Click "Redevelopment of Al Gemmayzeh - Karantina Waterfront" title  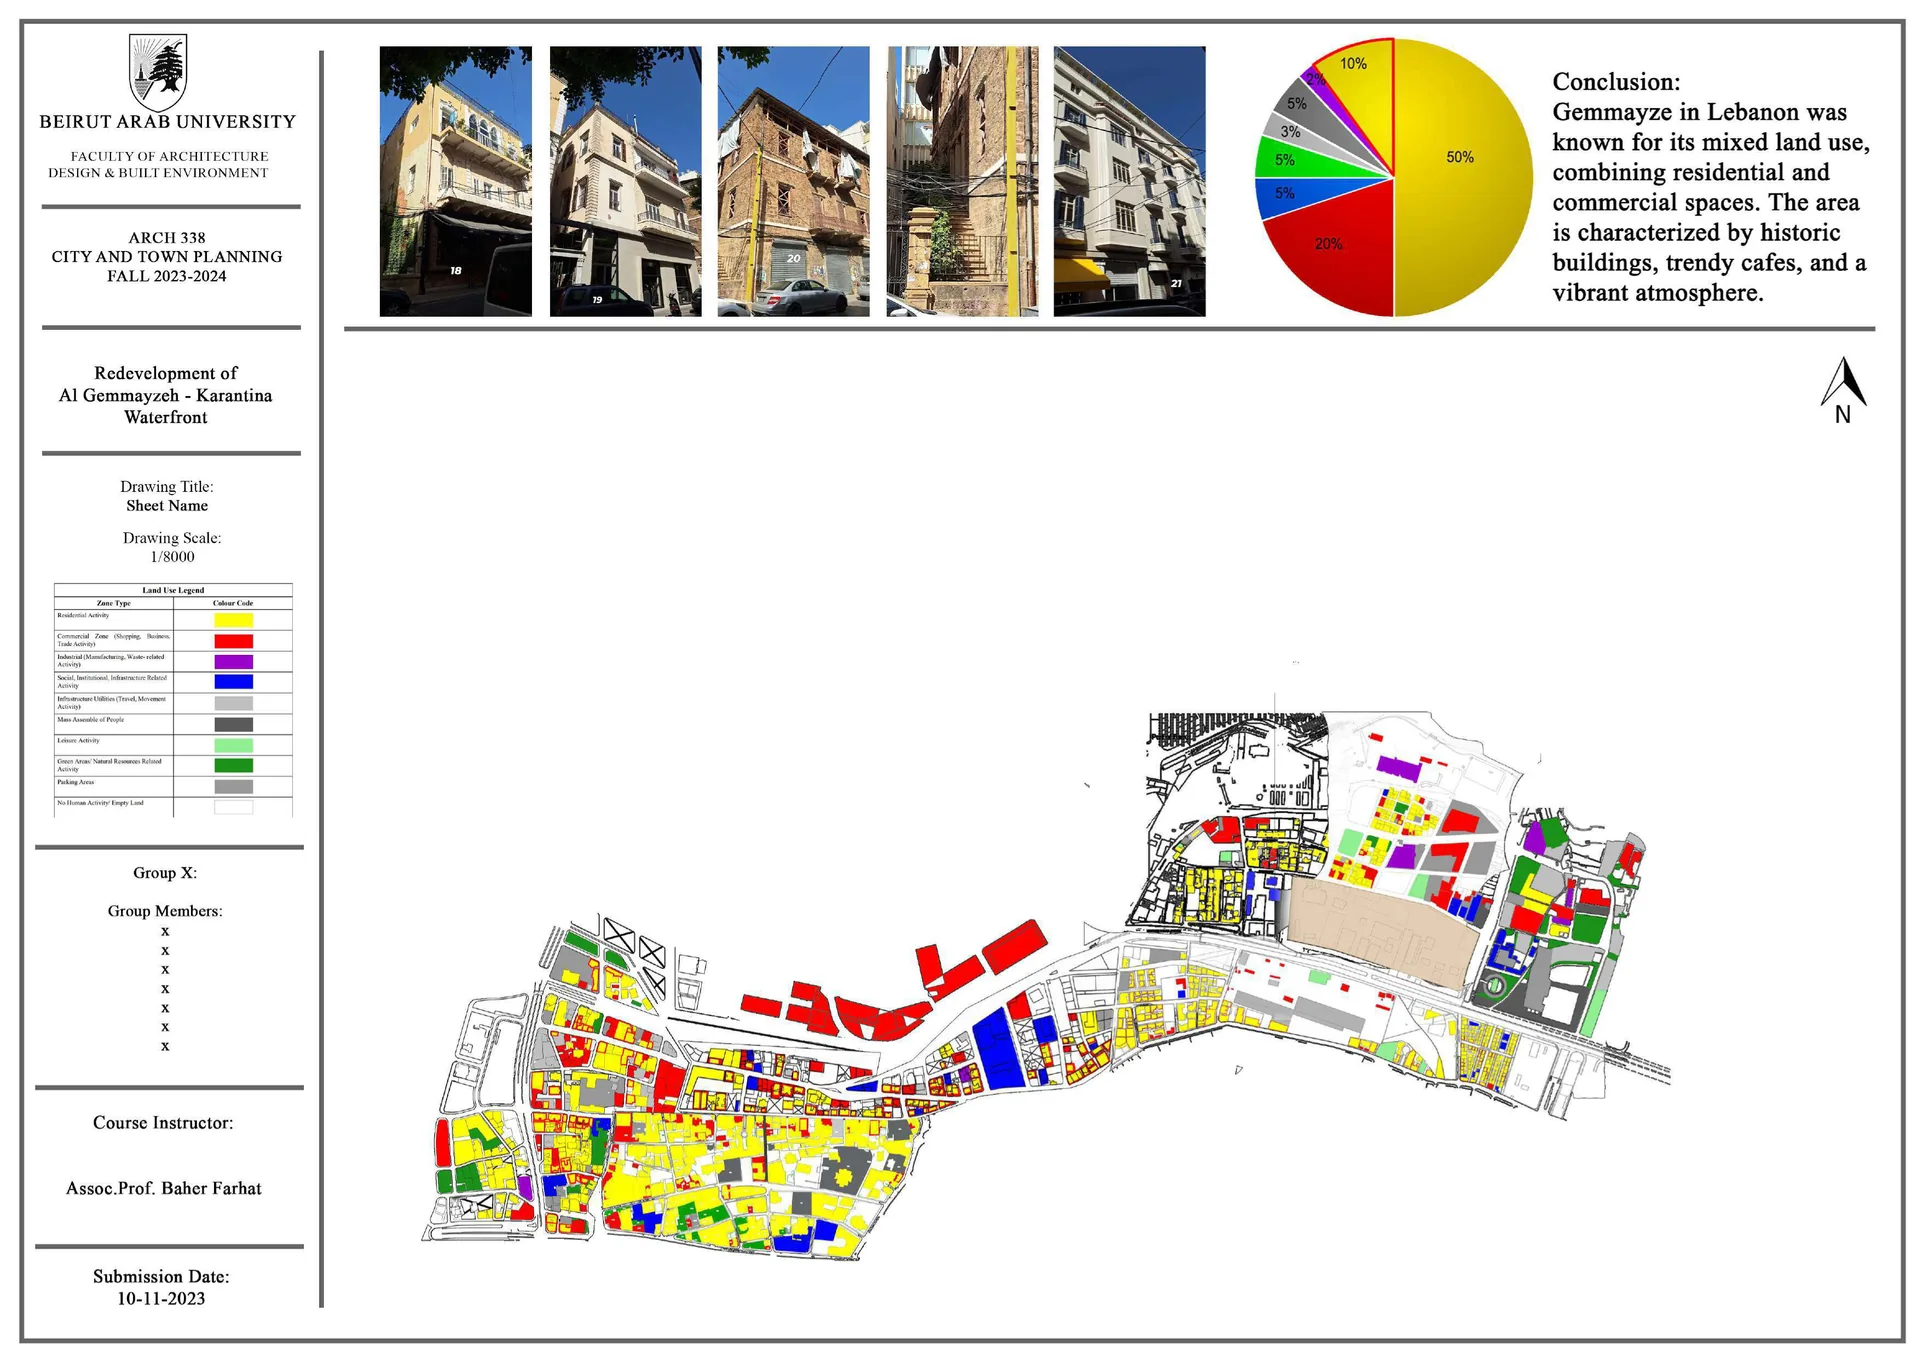click(166, 395)
